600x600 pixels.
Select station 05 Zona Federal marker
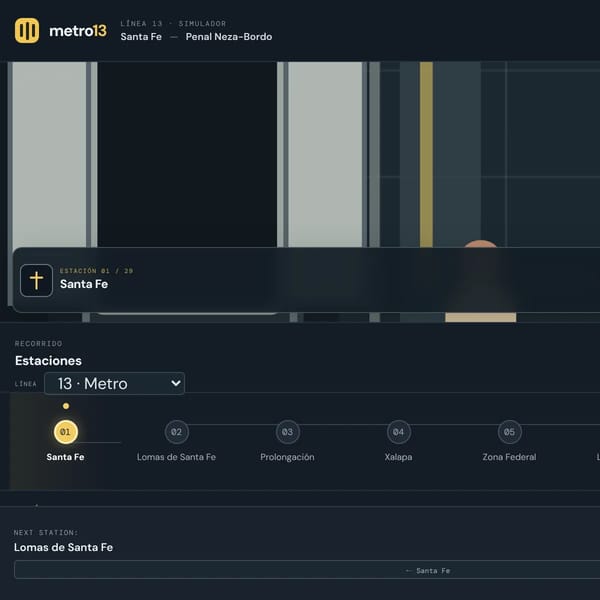pos(509,432)
